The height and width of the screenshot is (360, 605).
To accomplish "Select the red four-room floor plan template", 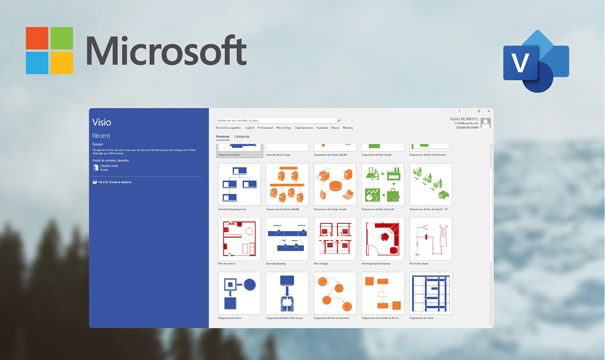I will (335, 239).
